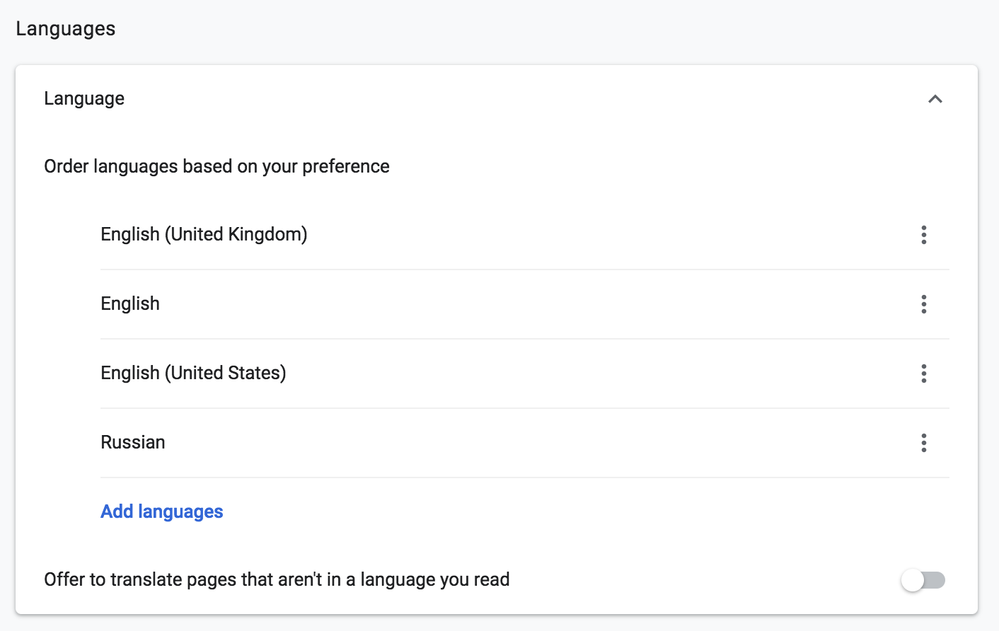Select the Russian row in the language list

point(133,442)
